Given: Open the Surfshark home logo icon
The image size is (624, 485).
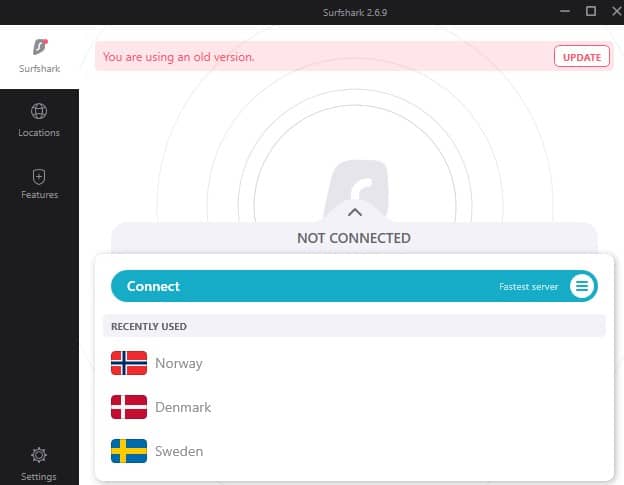Looking at the screenshot, I should tap(40, 47).
